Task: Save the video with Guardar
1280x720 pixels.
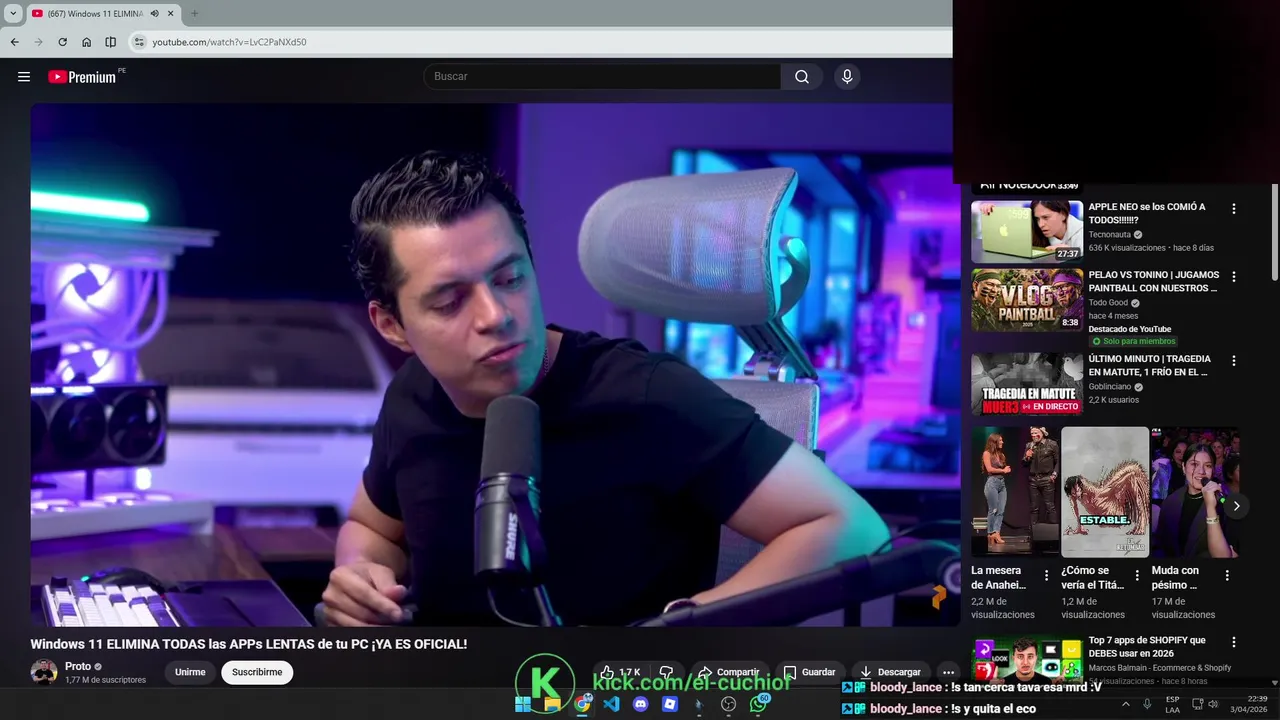Action: [809, 672]
